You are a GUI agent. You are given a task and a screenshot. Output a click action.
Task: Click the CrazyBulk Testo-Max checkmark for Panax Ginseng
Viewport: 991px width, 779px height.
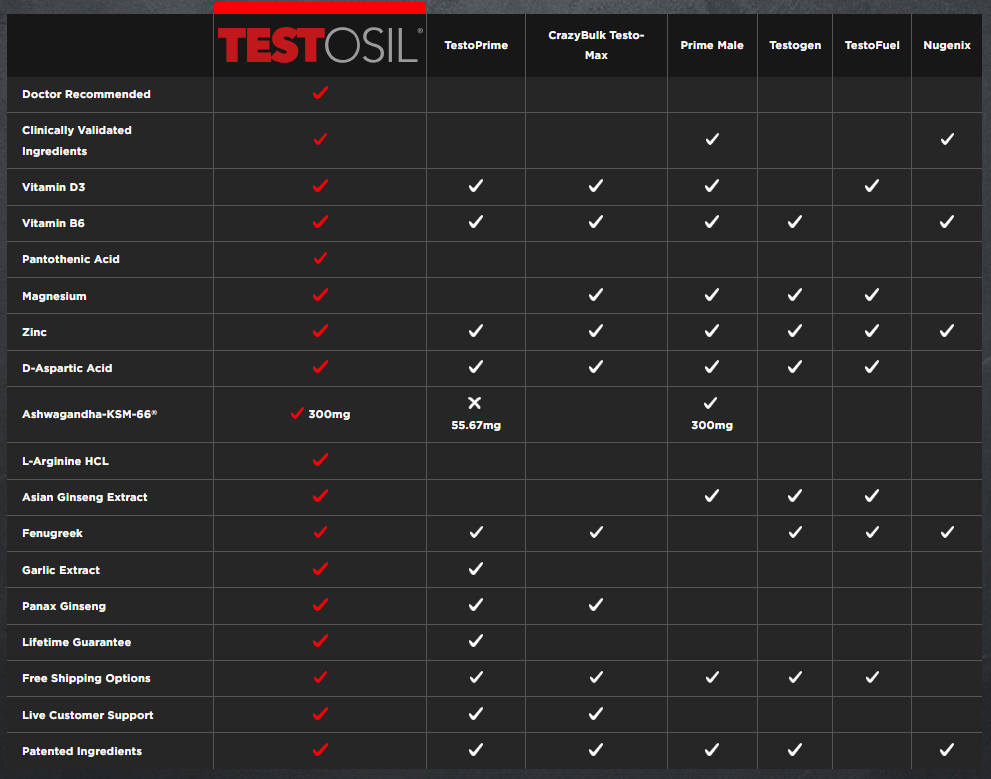596,605
